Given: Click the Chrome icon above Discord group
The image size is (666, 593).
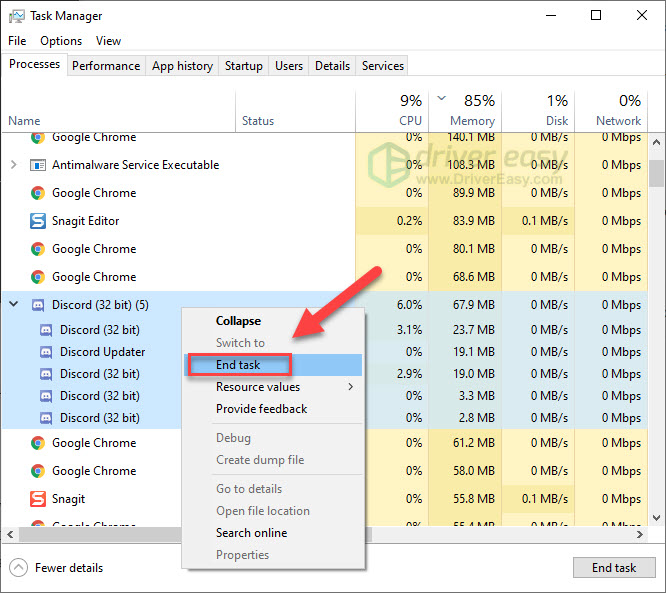Looking at the screenshot, I should click(38, 277).
